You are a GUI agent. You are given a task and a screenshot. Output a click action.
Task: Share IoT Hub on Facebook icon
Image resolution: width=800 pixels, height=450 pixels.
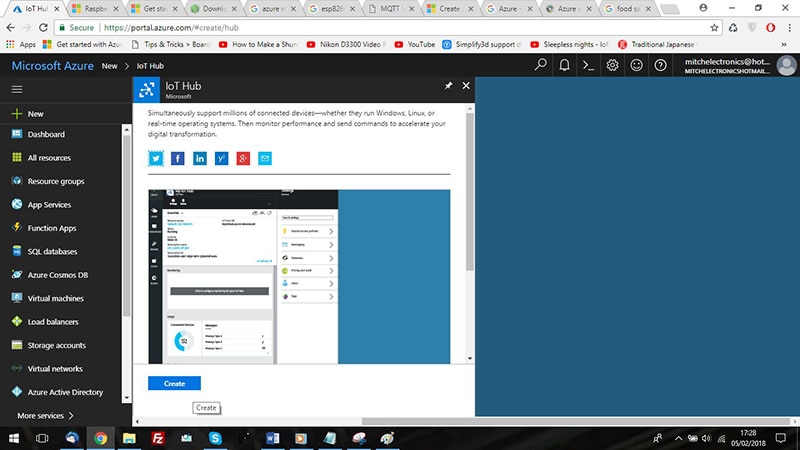point(178,158)
